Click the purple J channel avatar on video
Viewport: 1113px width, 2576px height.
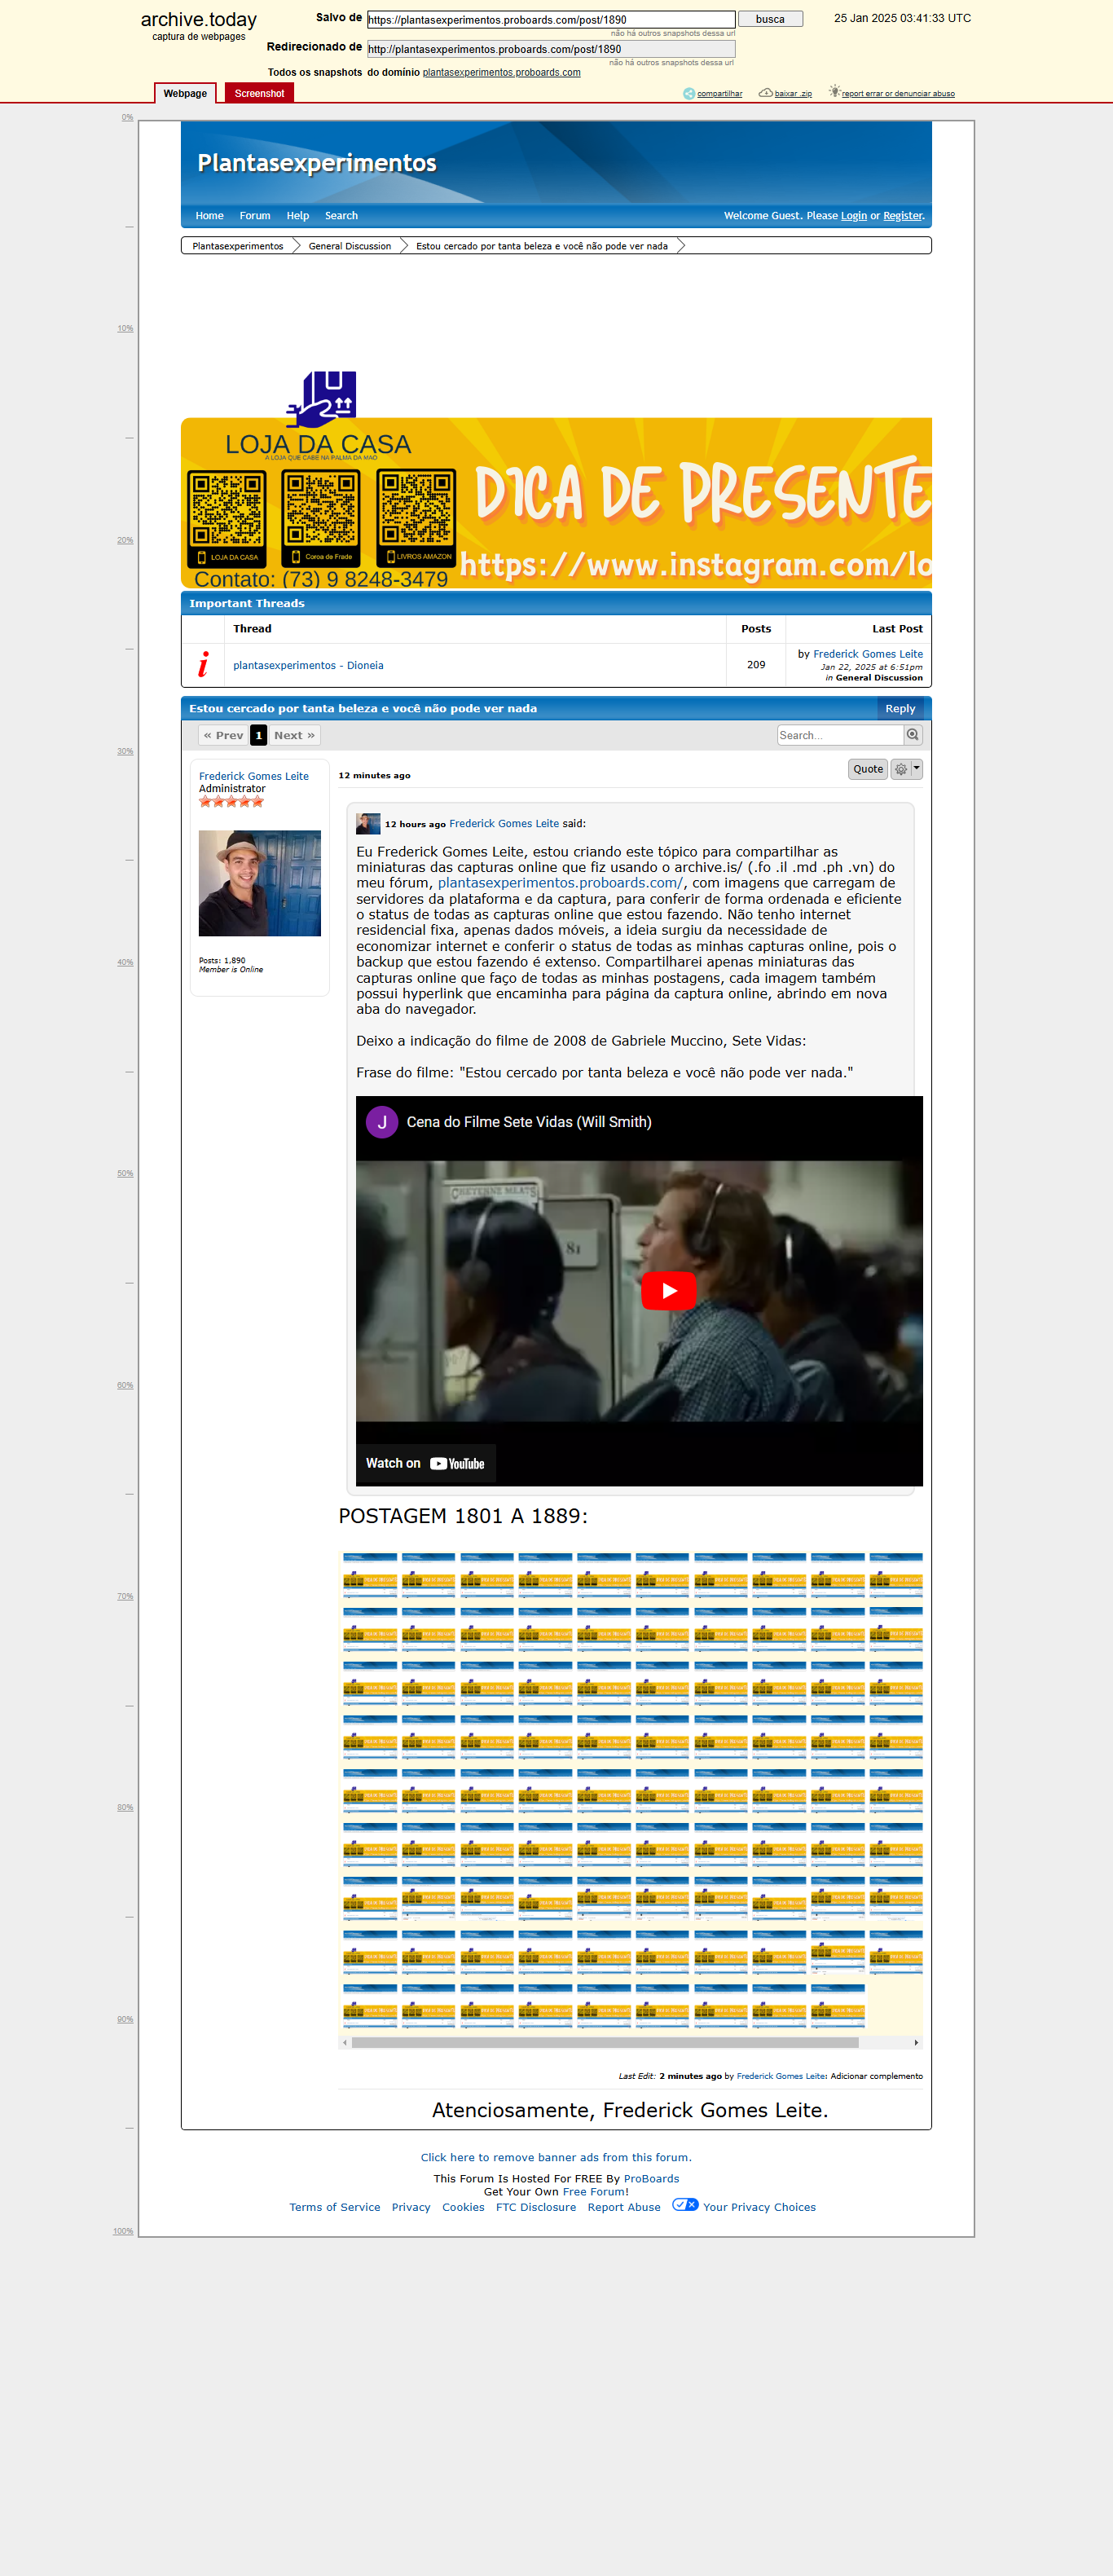382,1122
